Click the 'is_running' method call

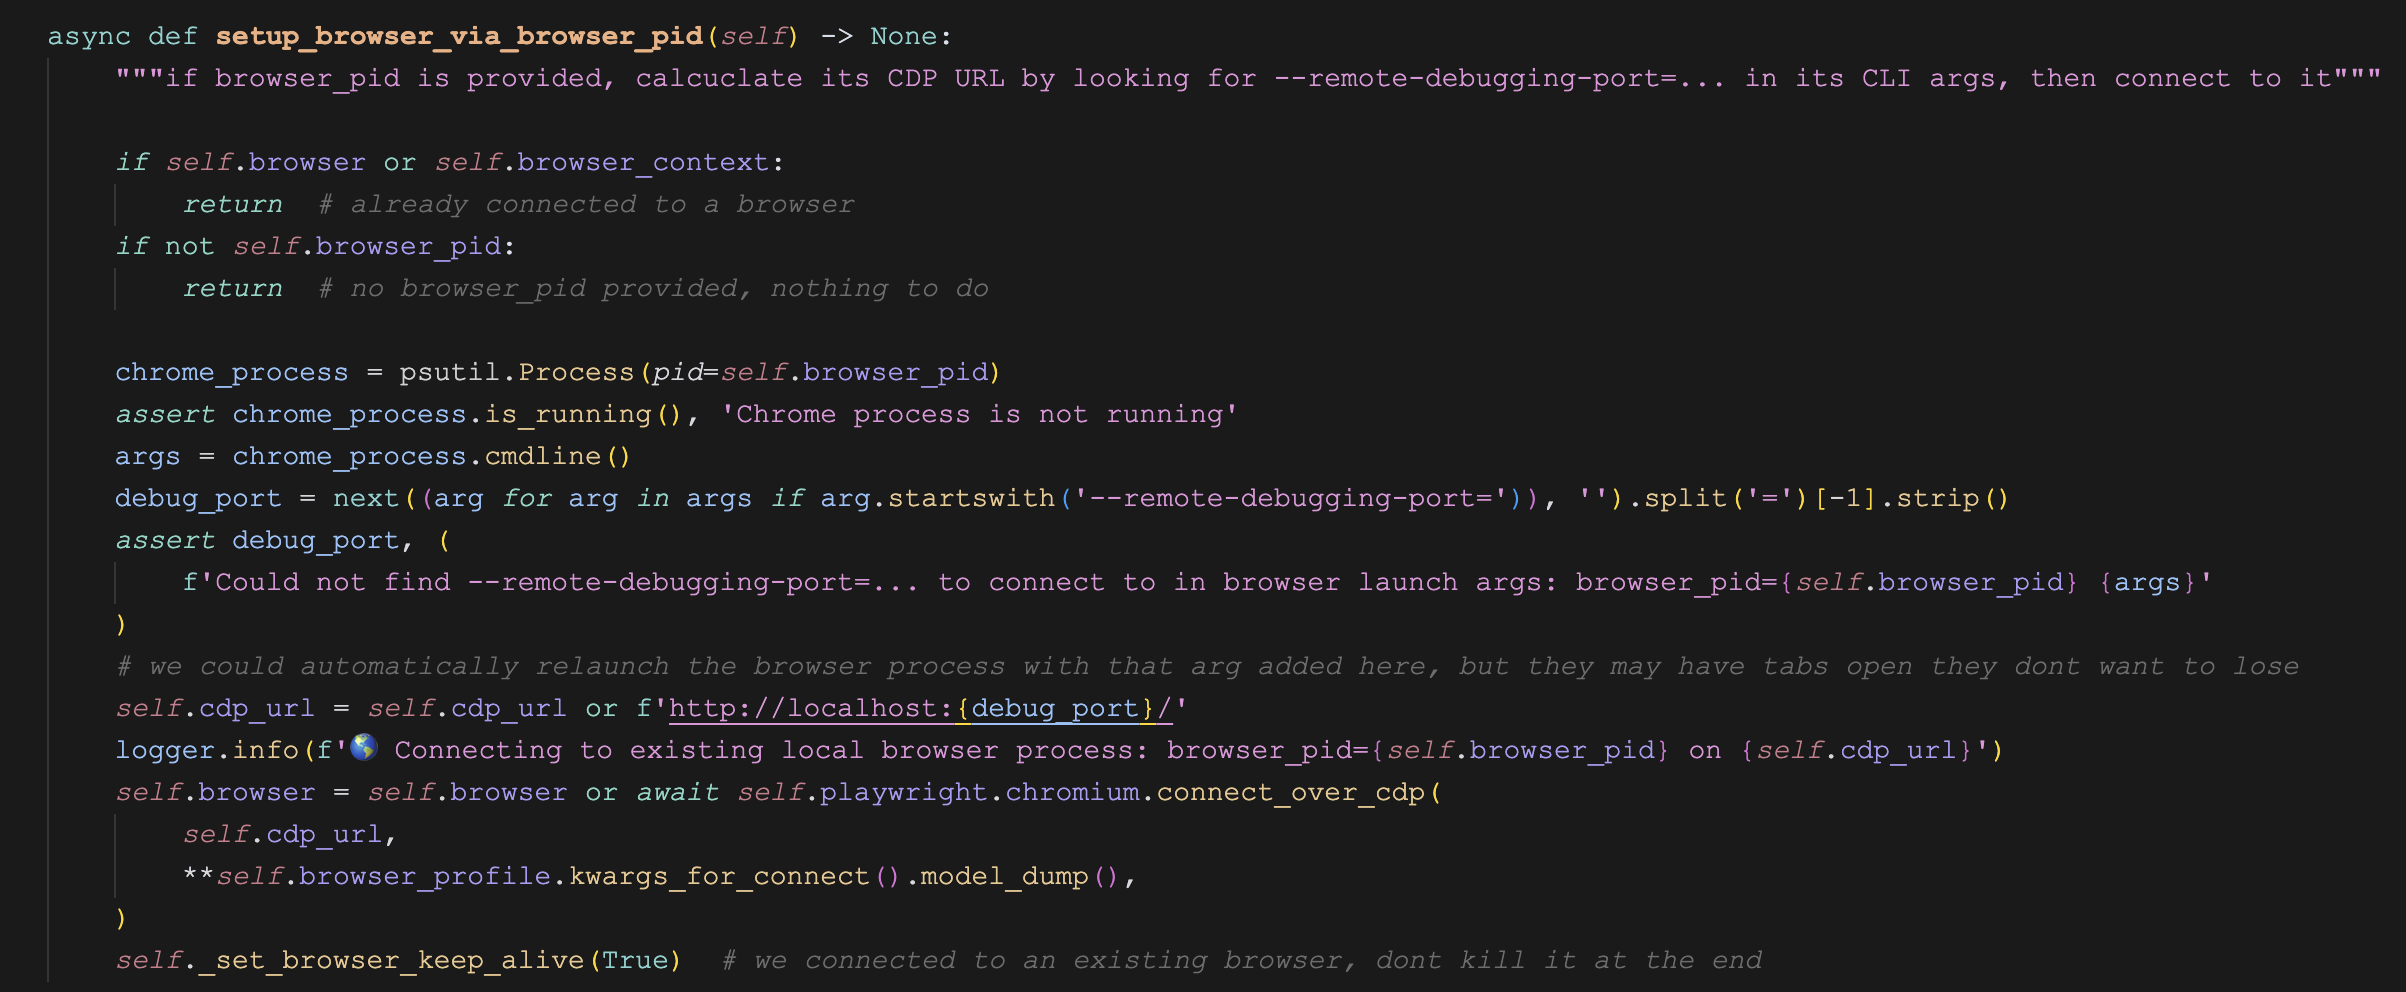pos(568,414)
